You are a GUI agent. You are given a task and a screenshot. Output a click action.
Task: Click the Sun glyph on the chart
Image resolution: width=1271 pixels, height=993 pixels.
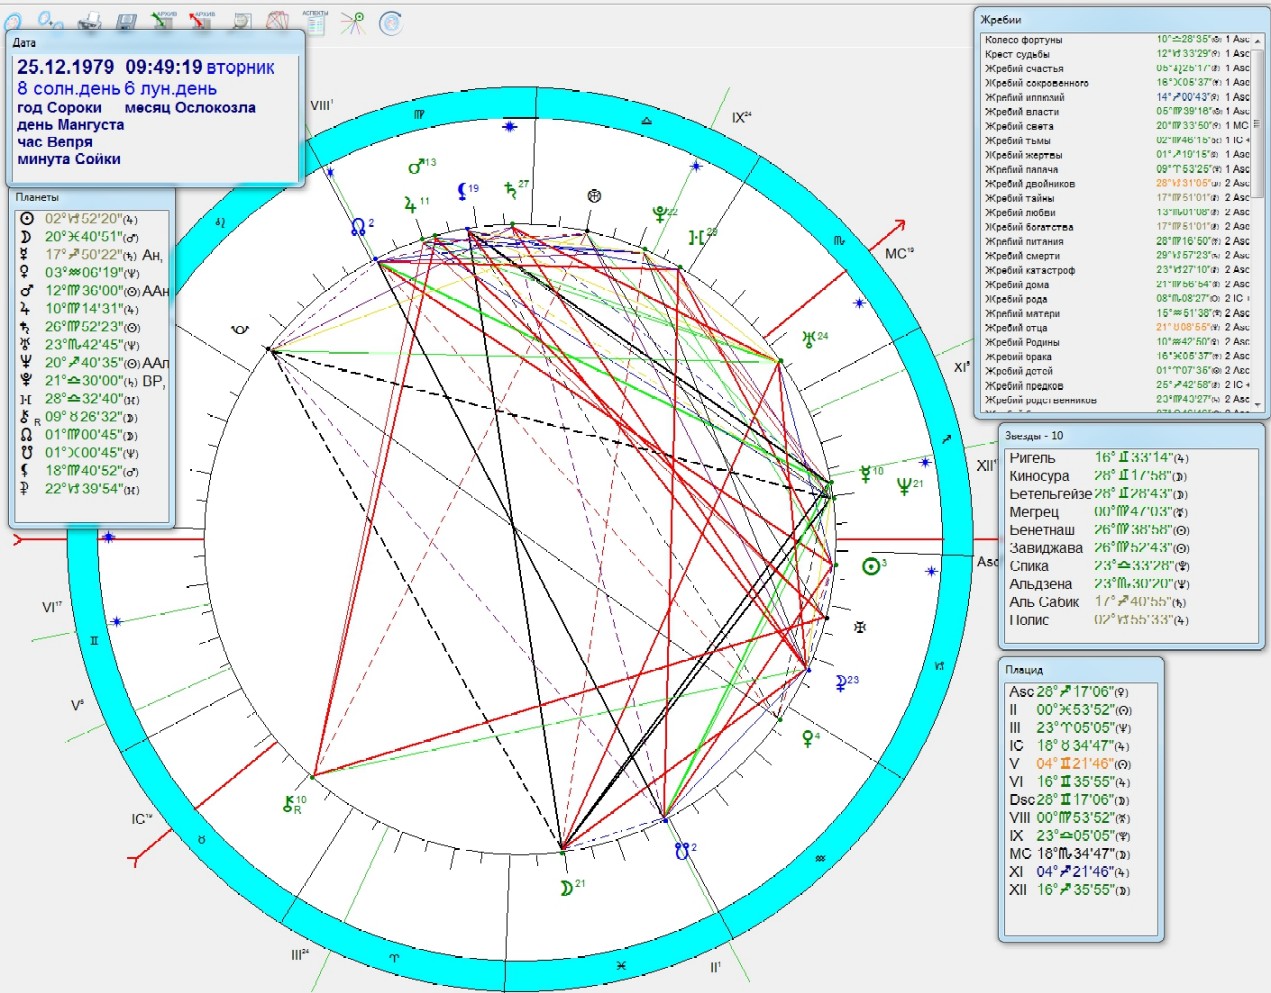pyautogui.click(x=870, y=566)
